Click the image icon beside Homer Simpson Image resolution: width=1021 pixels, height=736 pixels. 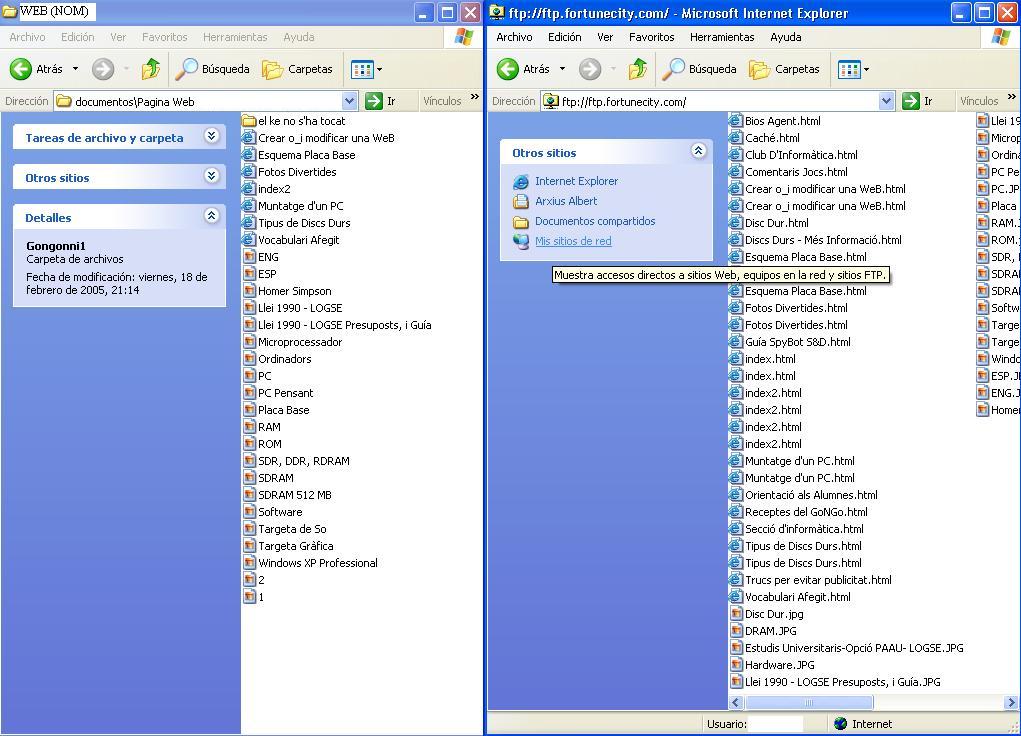point(249,290)
